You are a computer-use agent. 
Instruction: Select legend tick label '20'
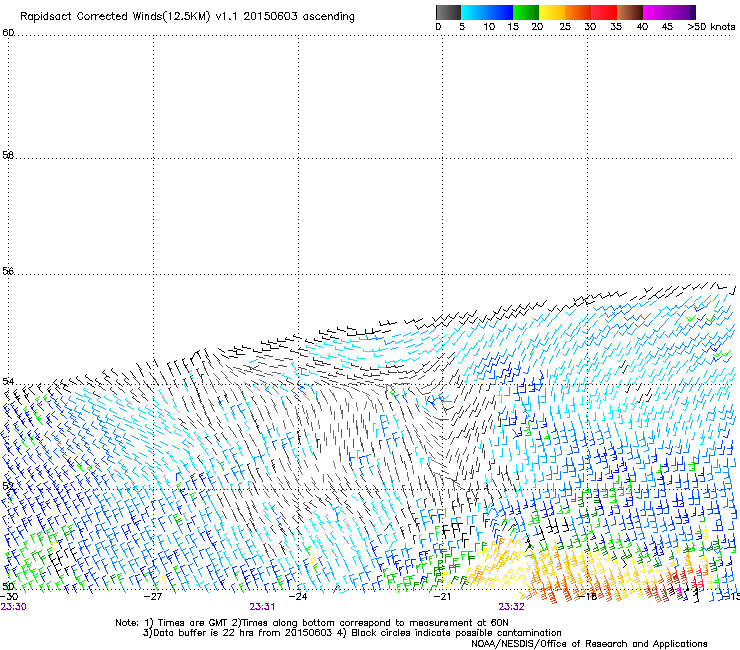(537, 27)
